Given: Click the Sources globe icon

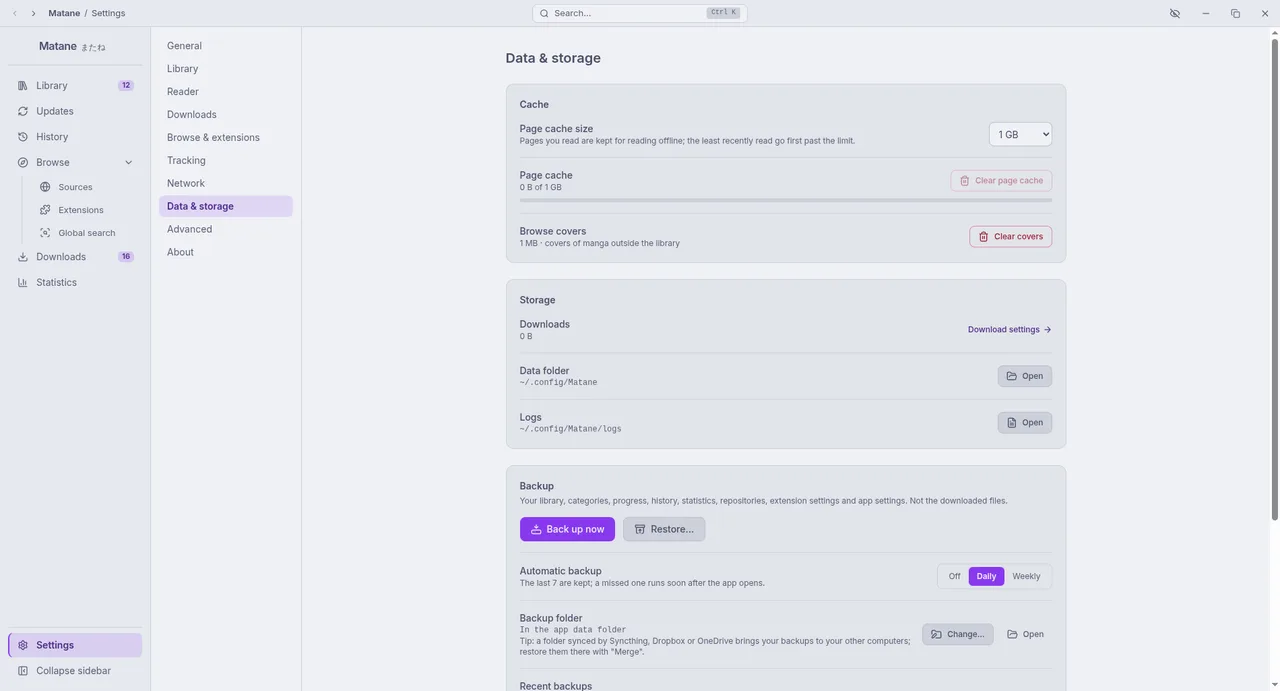Looking at the screenshot, I should tap(45, 187).
